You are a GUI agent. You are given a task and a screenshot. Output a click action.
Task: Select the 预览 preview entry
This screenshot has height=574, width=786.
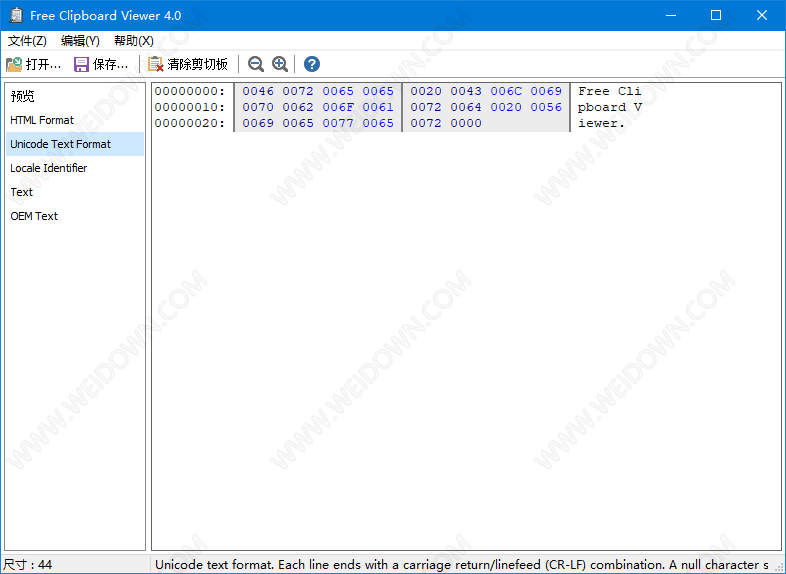click(75, 96)
